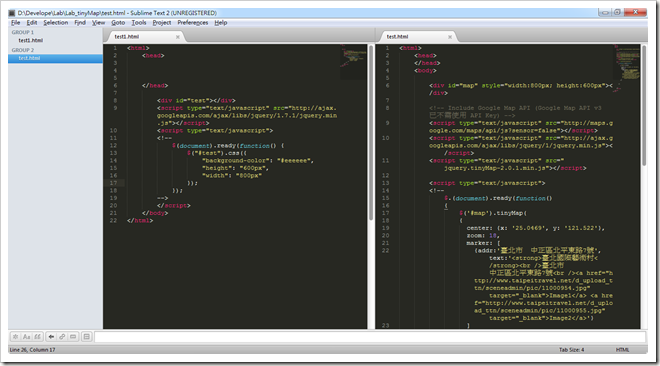Image resolution: width=660 pixels, height=366 pixels.
Task: Open the Edit menu
Action: pos(32,23)
